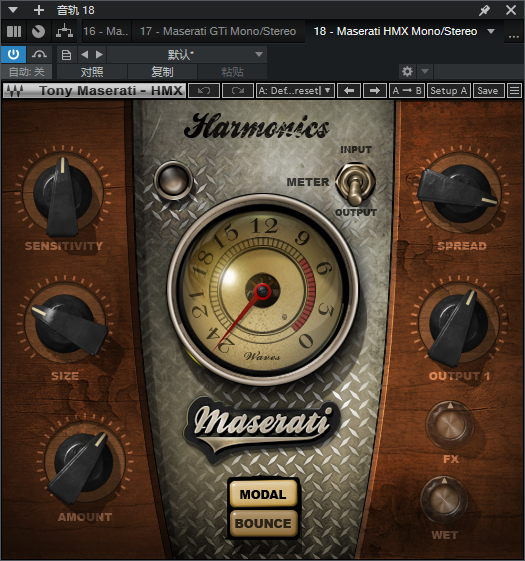Click the sensitivity indicator LED
525x561 pixels.
click(x=173, y=180)
